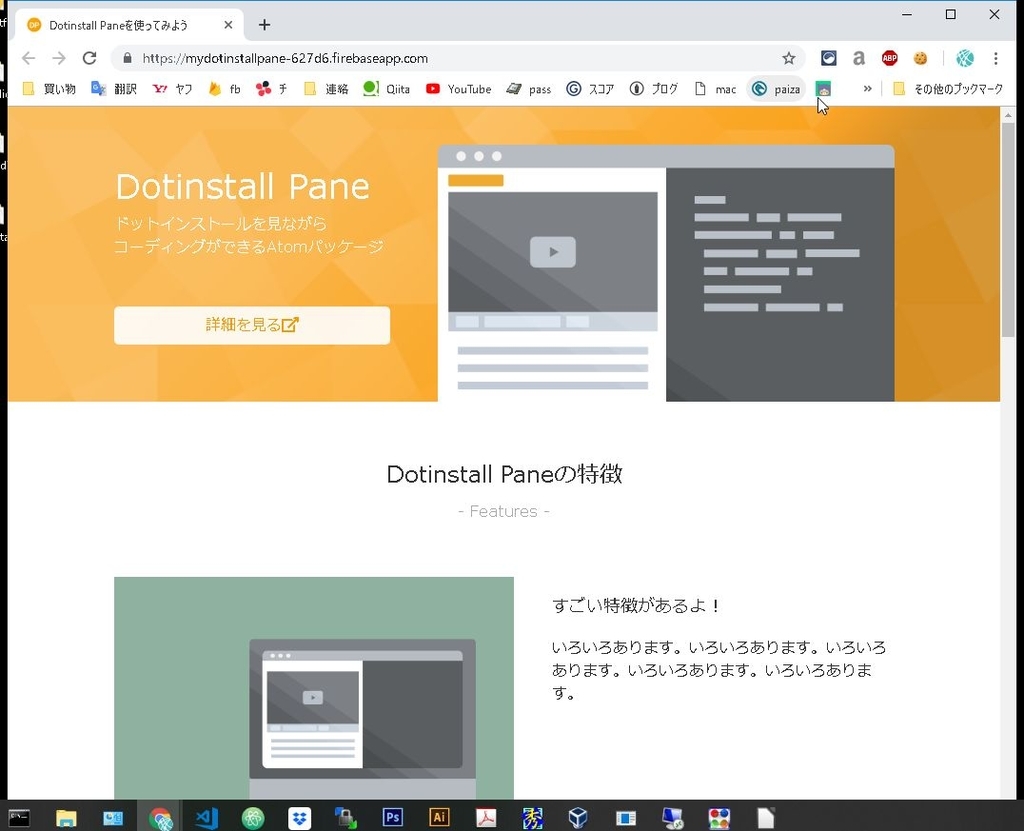Maximize the Chrome window
Screen dimensions: 1024x831
pyautogui.click(x=951, y=14)
